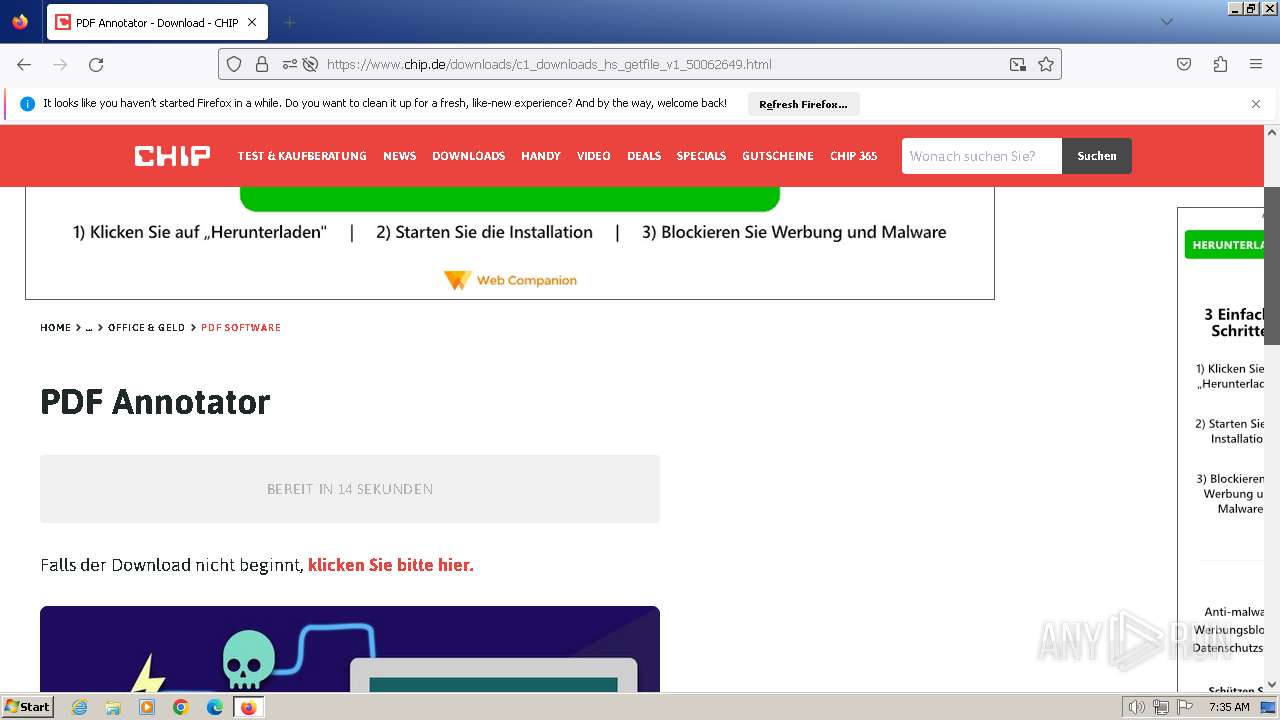This screenshot has width=1280, height=720.
Task: Click the 7:35 AM clock
Action: tap(1229, 707)
